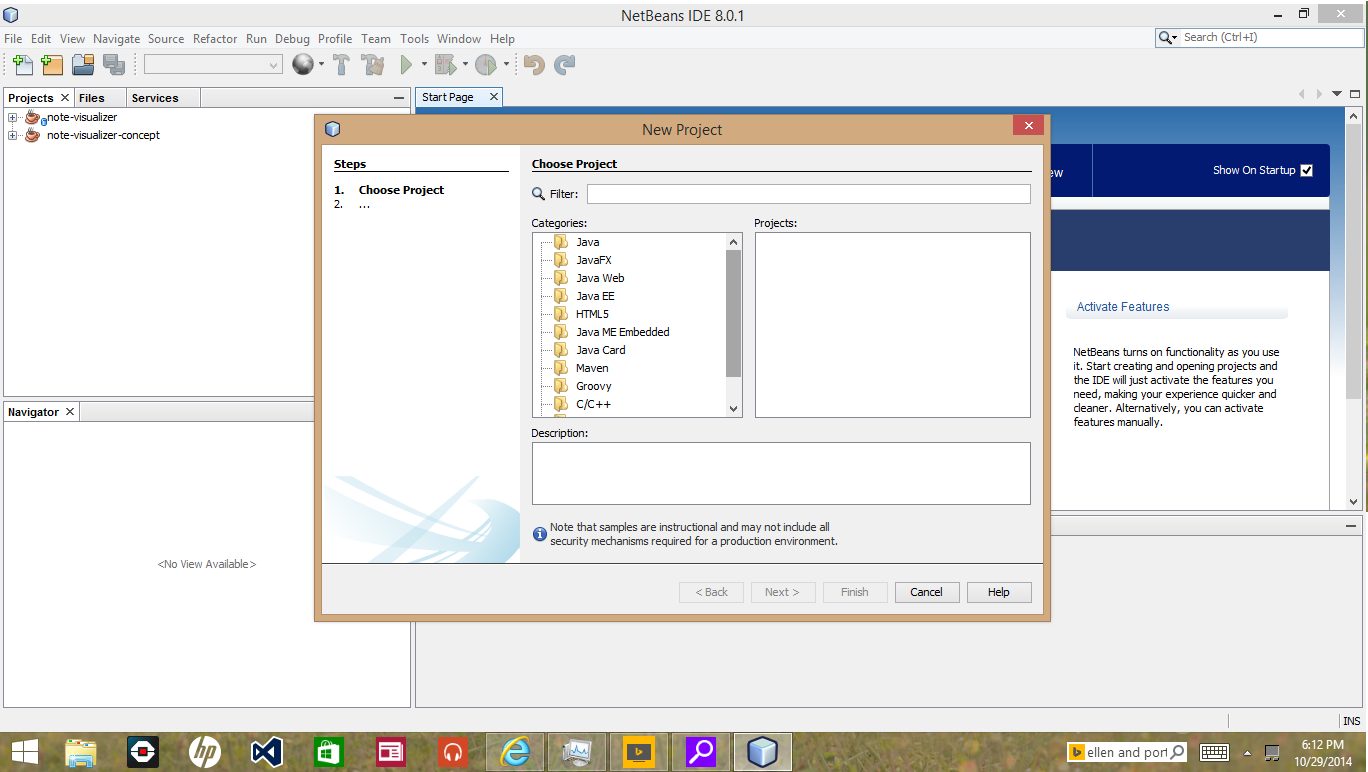Click Cancel in New Project dialog
Image resolution: width=1368 pixels, height=772 pixels.
(x=927, y=592)
